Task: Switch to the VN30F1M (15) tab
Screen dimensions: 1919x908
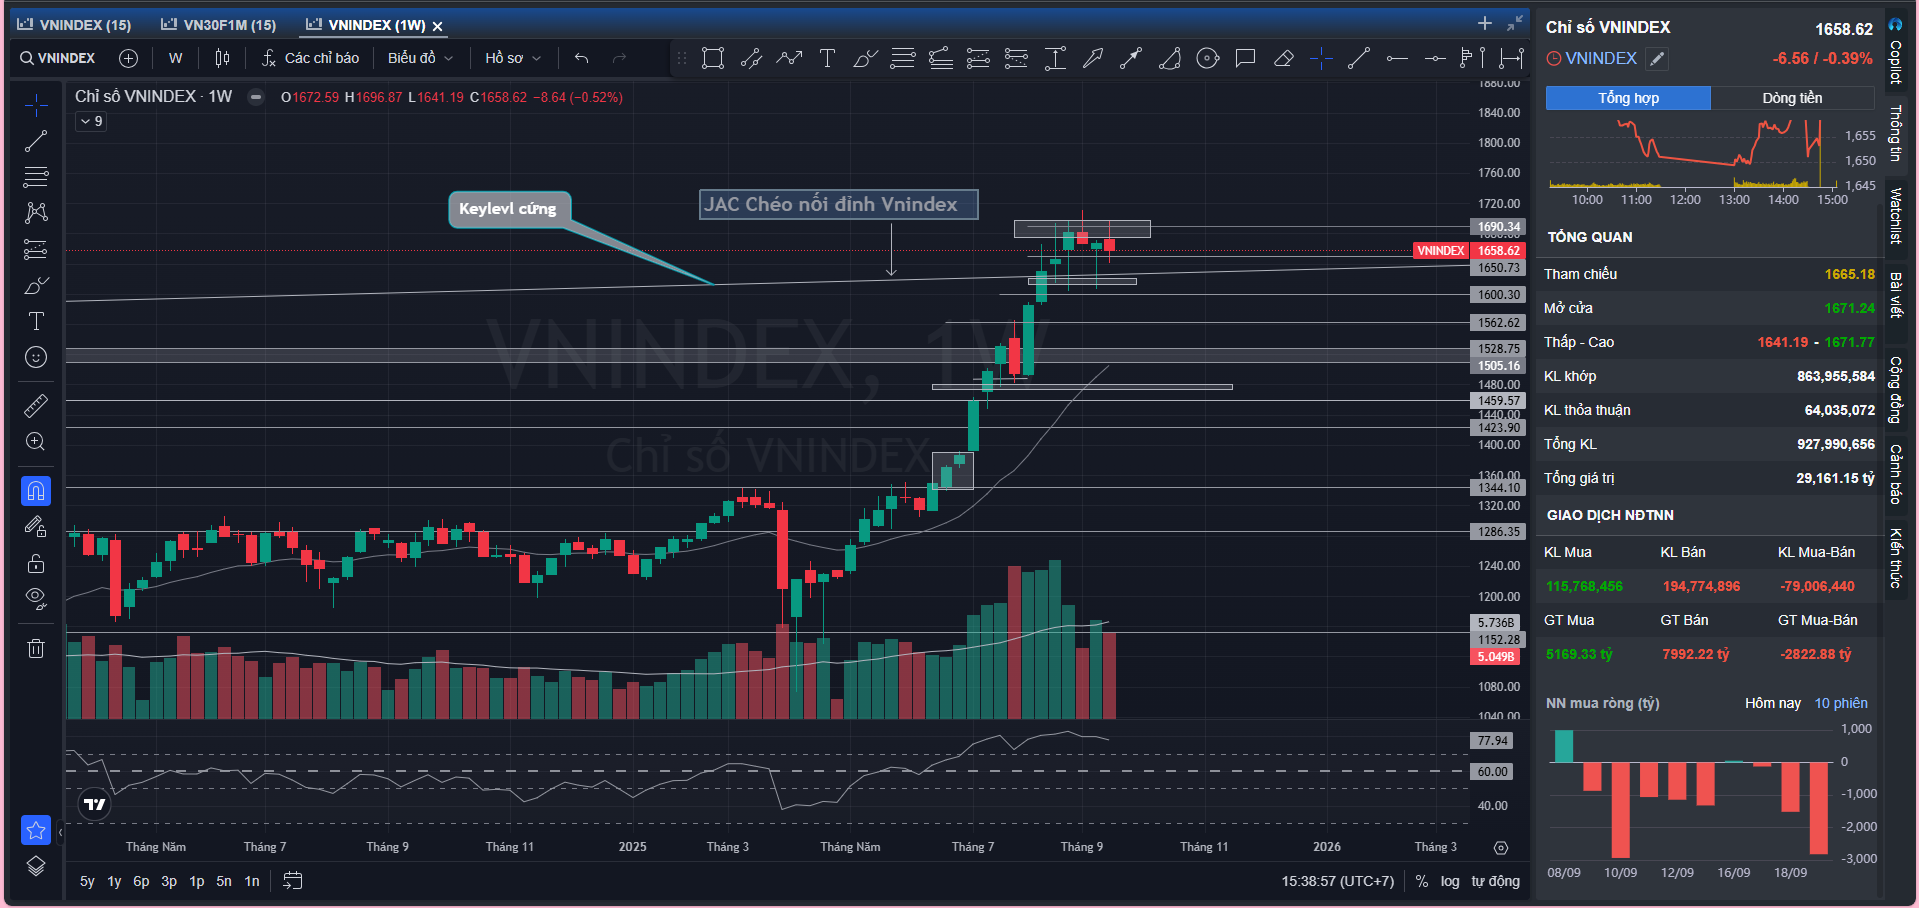Action: (219, 25)
